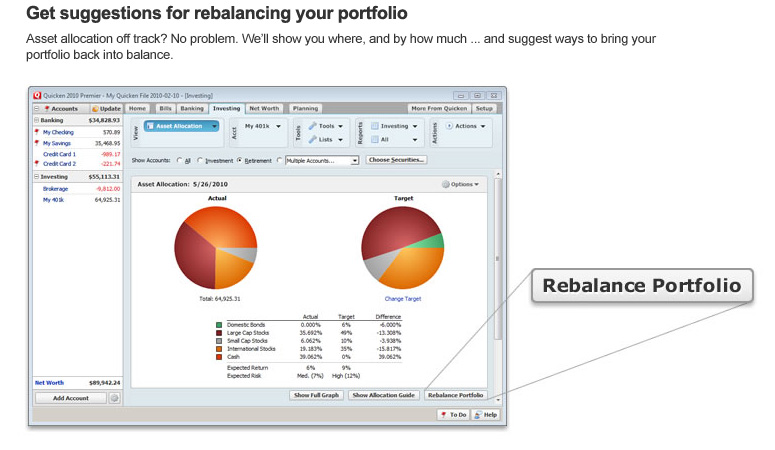This screenshot has height=450, width=775.
Task: Click the Net Worth value $89,942.24
Action: coord(104,383)
